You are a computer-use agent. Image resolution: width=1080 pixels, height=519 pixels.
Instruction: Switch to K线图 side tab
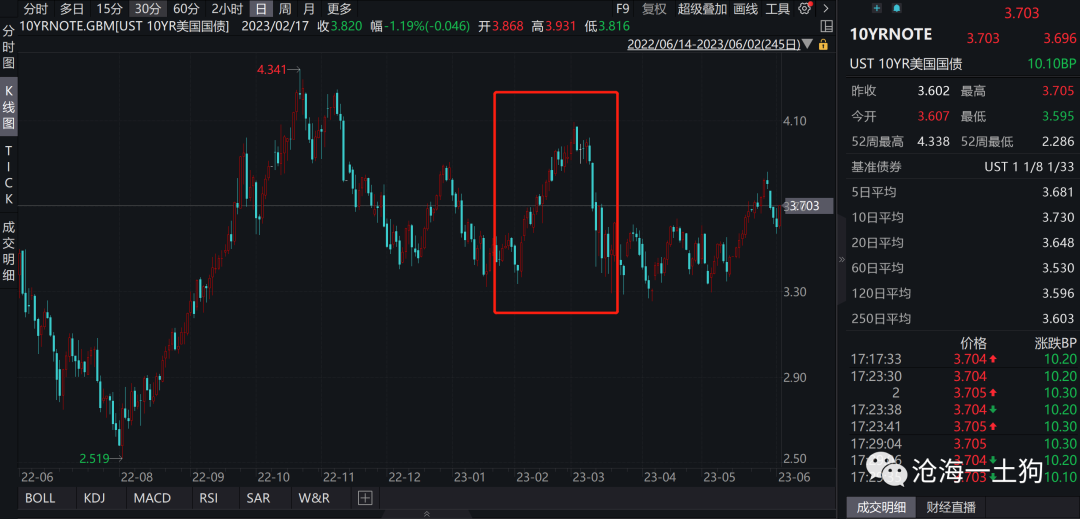[9, 107]
